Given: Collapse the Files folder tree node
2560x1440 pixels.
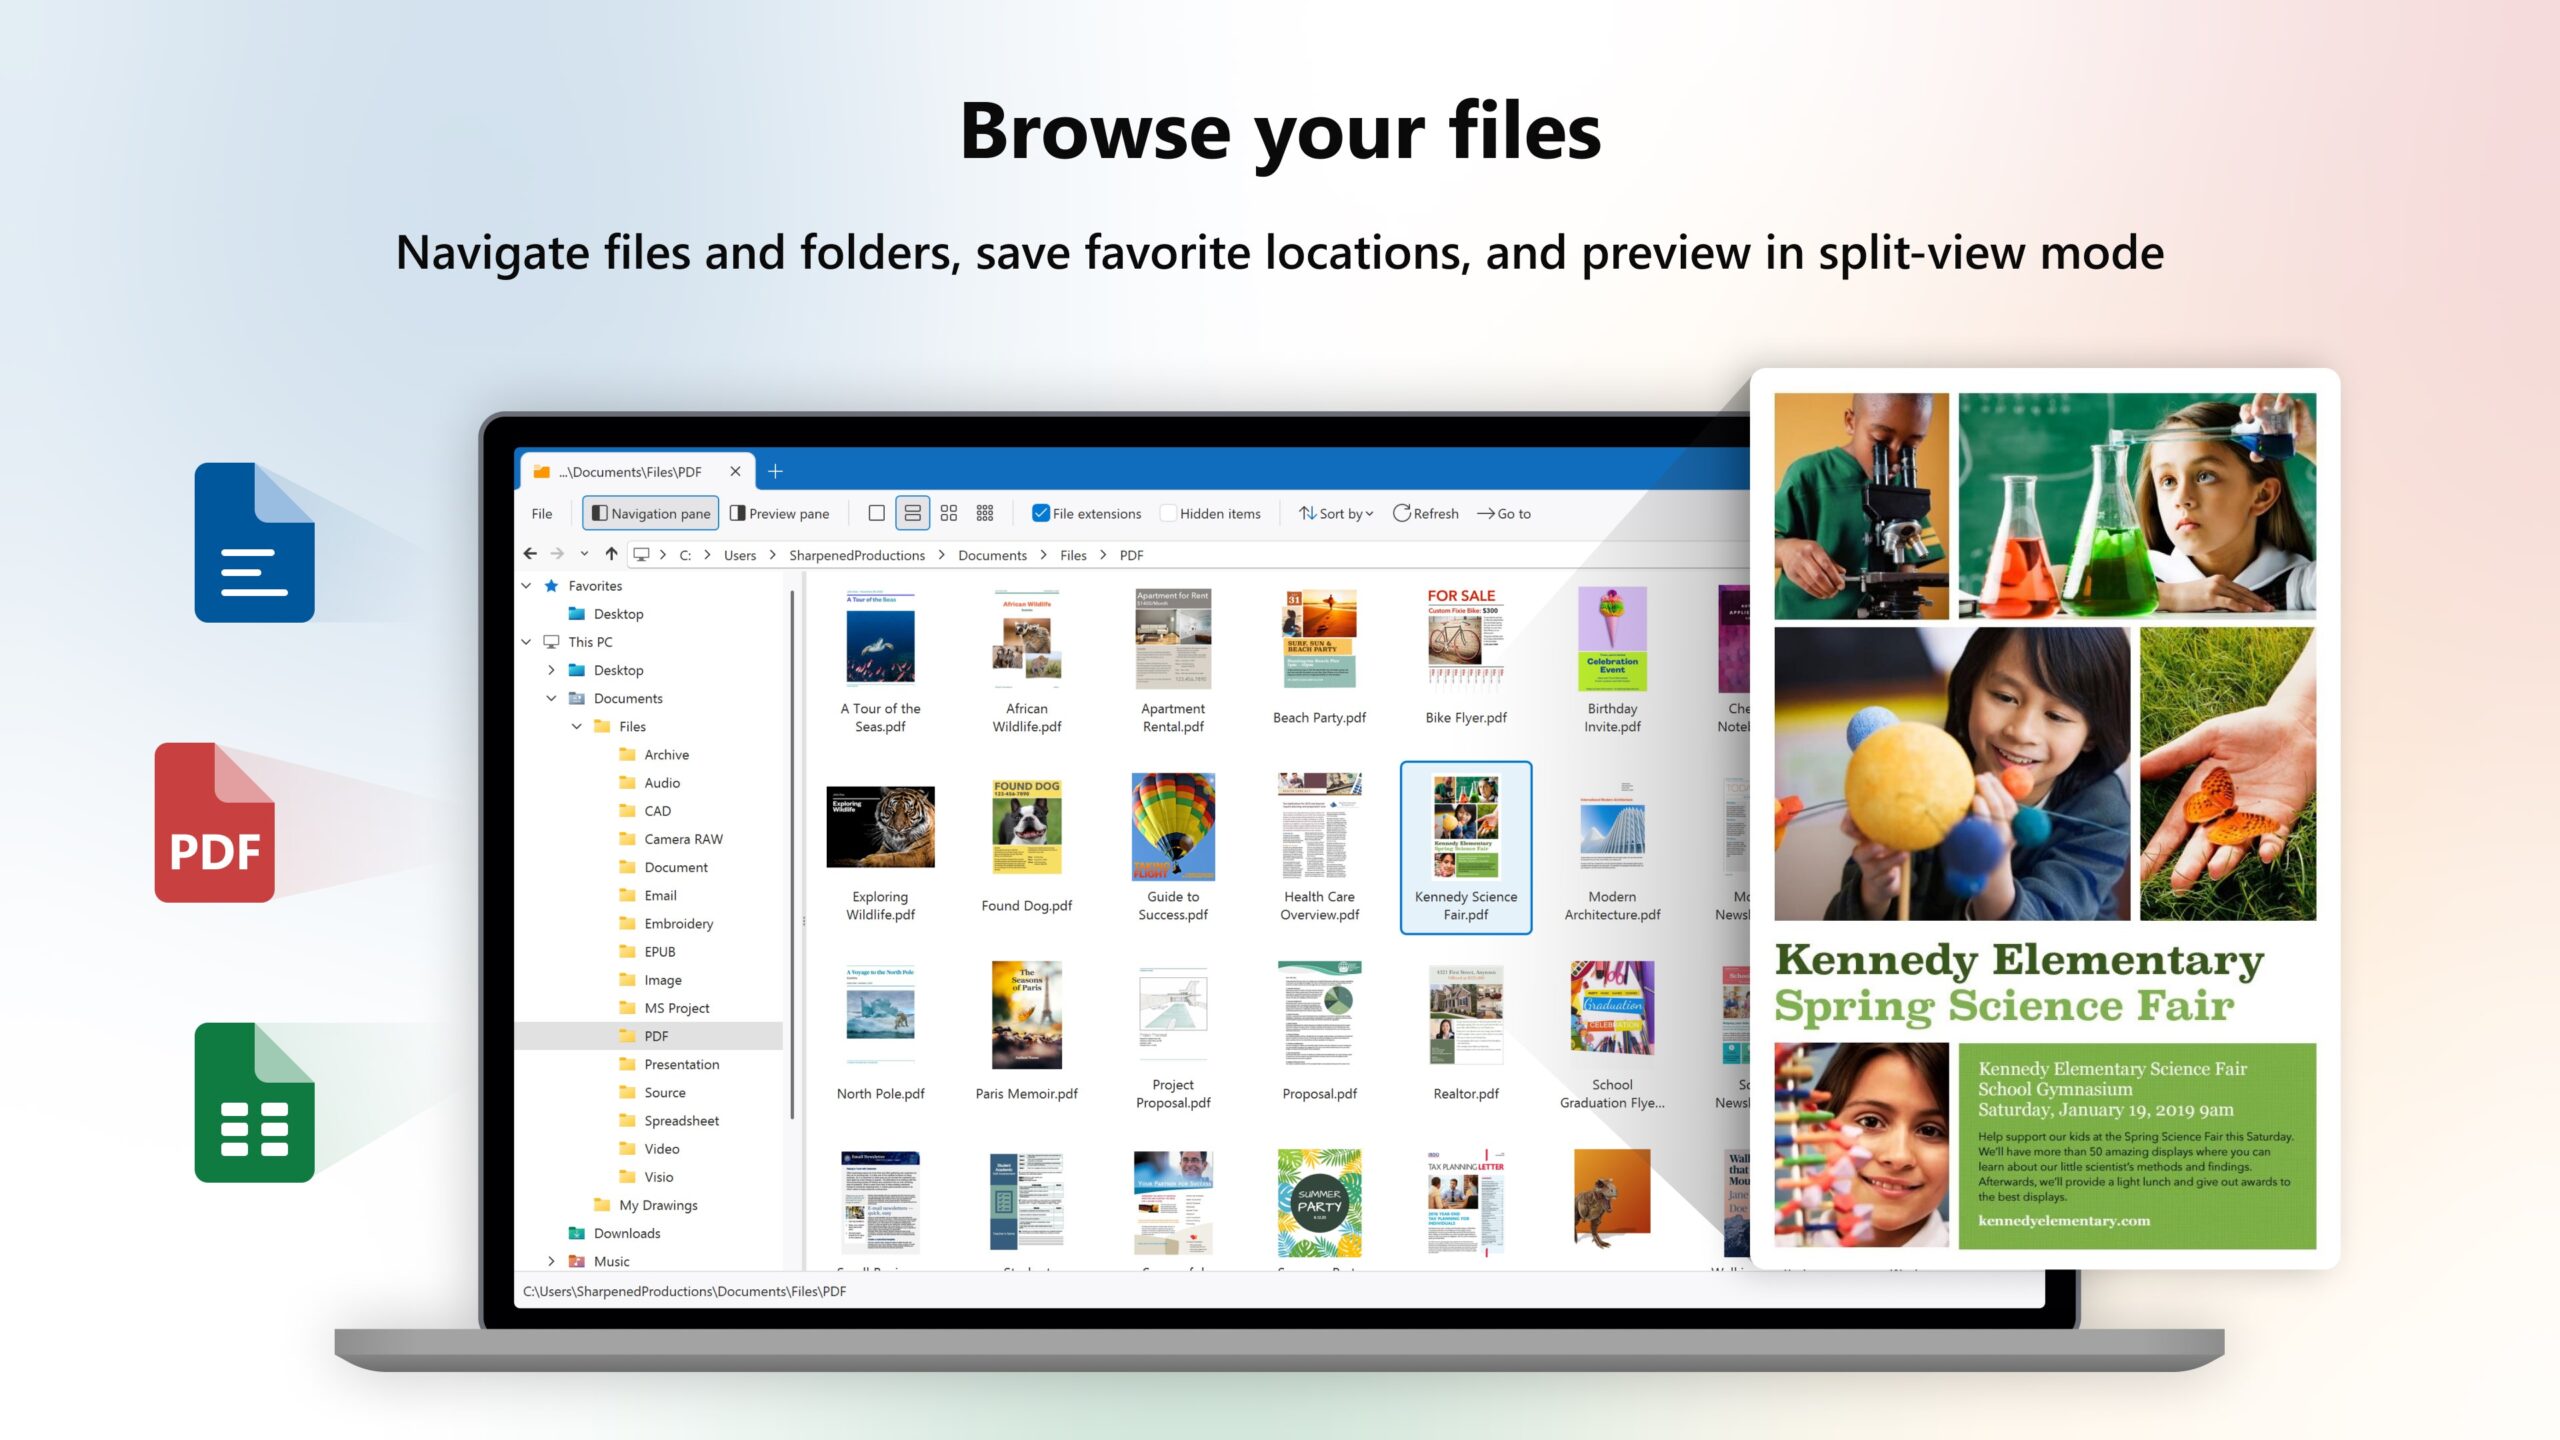Looking at the screenshot, I should (577, 727).
